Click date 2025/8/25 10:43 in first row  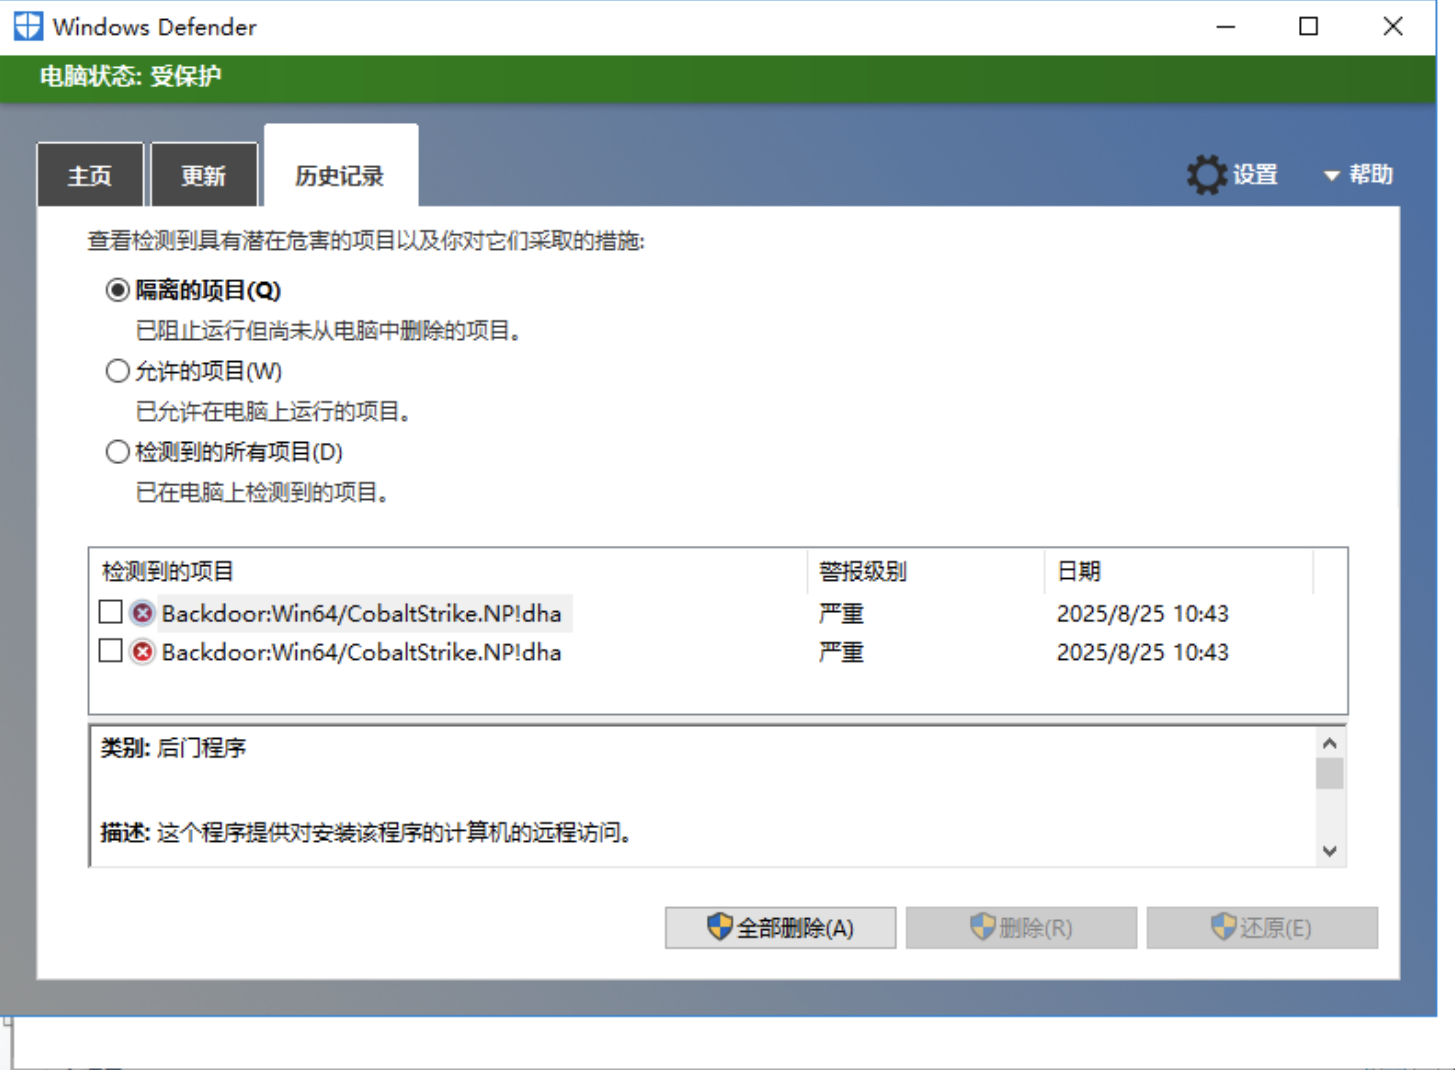[x=1143, y=613]
